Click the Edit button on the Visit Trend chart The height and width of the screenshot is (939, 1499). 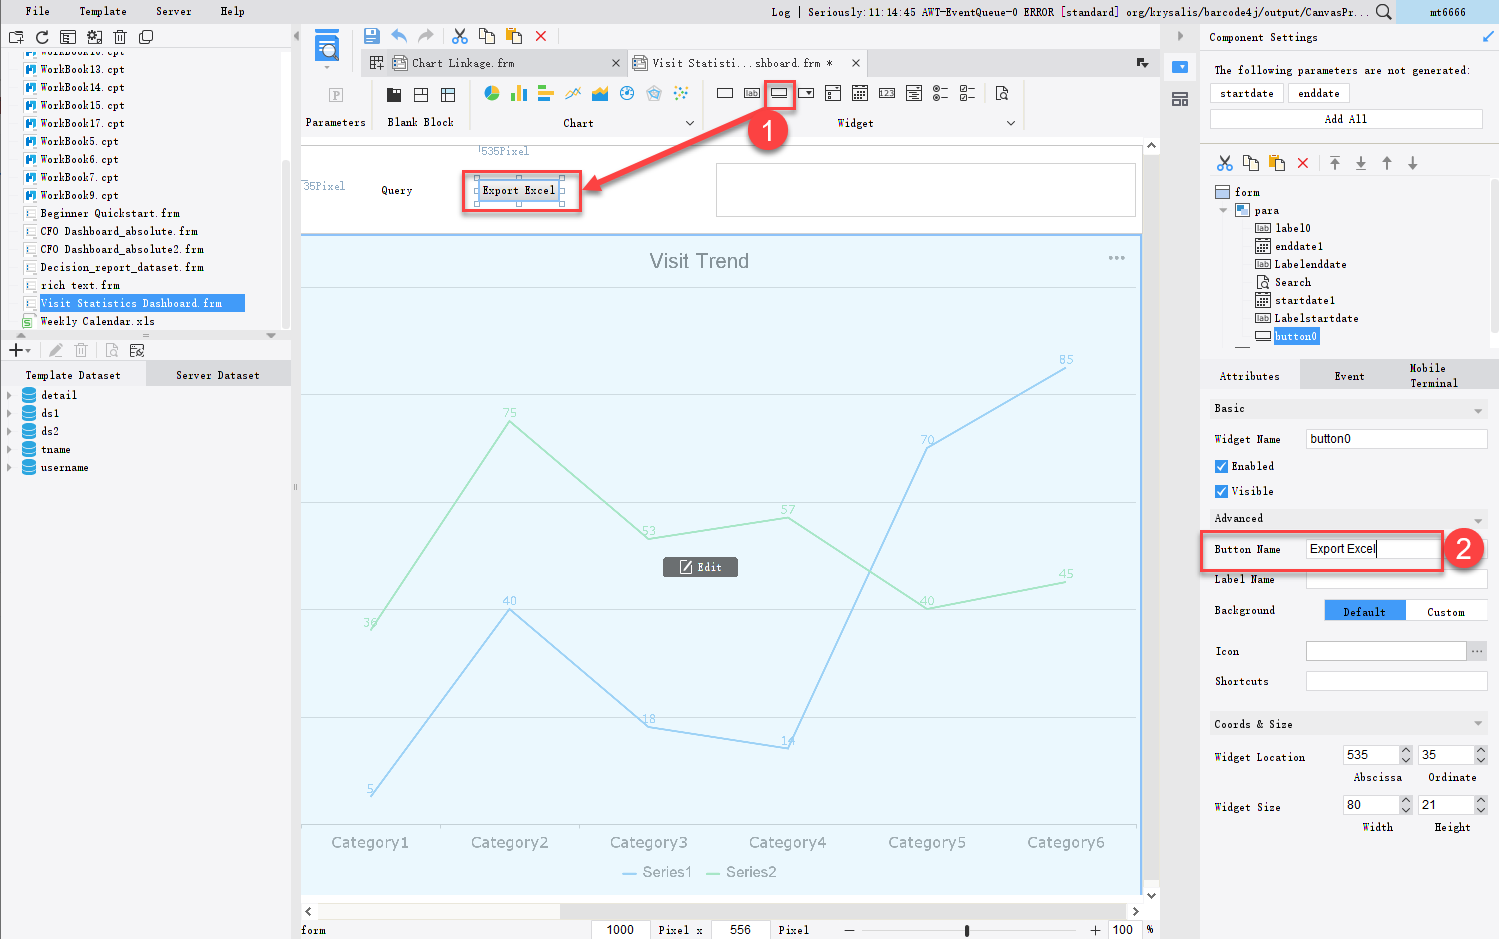(x=700, y=566)
